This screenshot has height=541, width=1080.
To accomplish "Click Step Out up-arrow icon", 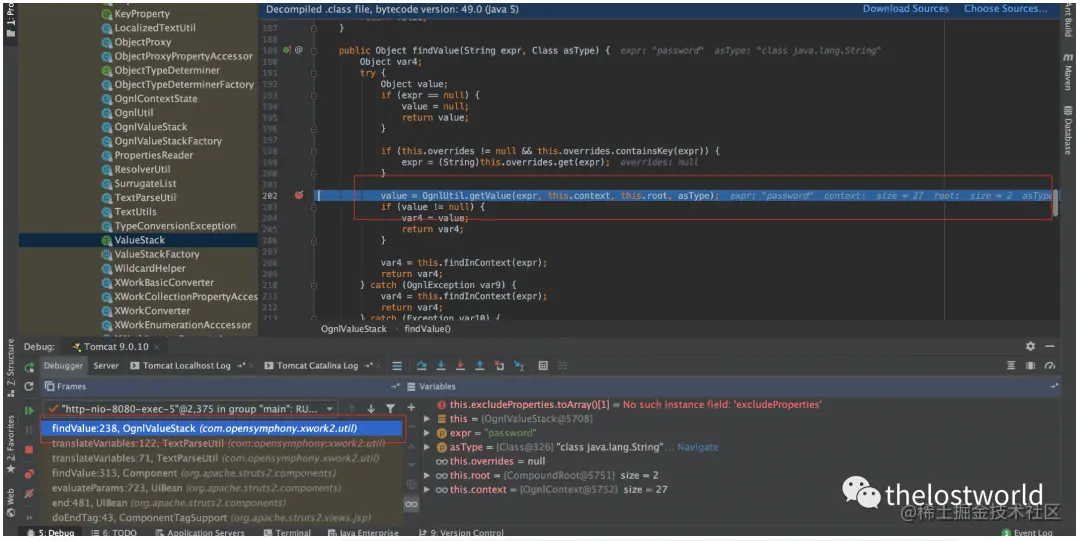I will (x=480, y=366).
